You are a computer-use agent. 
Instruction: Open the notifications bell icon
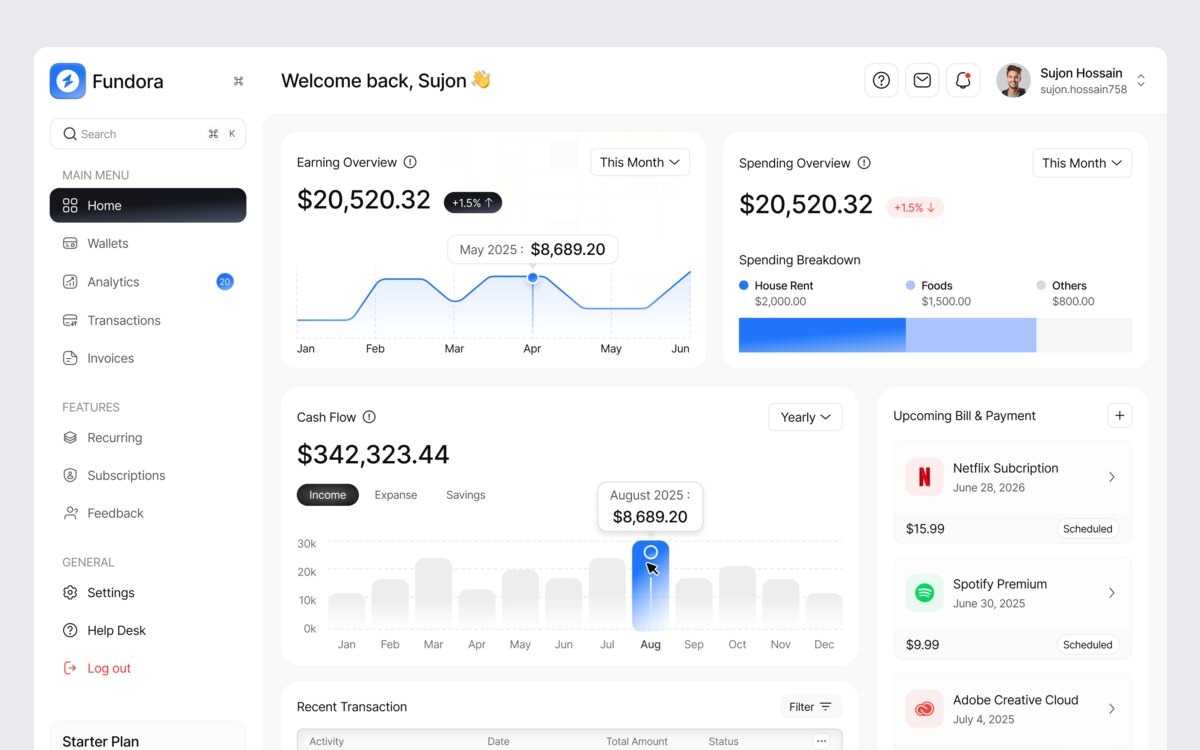coord(963,80)
